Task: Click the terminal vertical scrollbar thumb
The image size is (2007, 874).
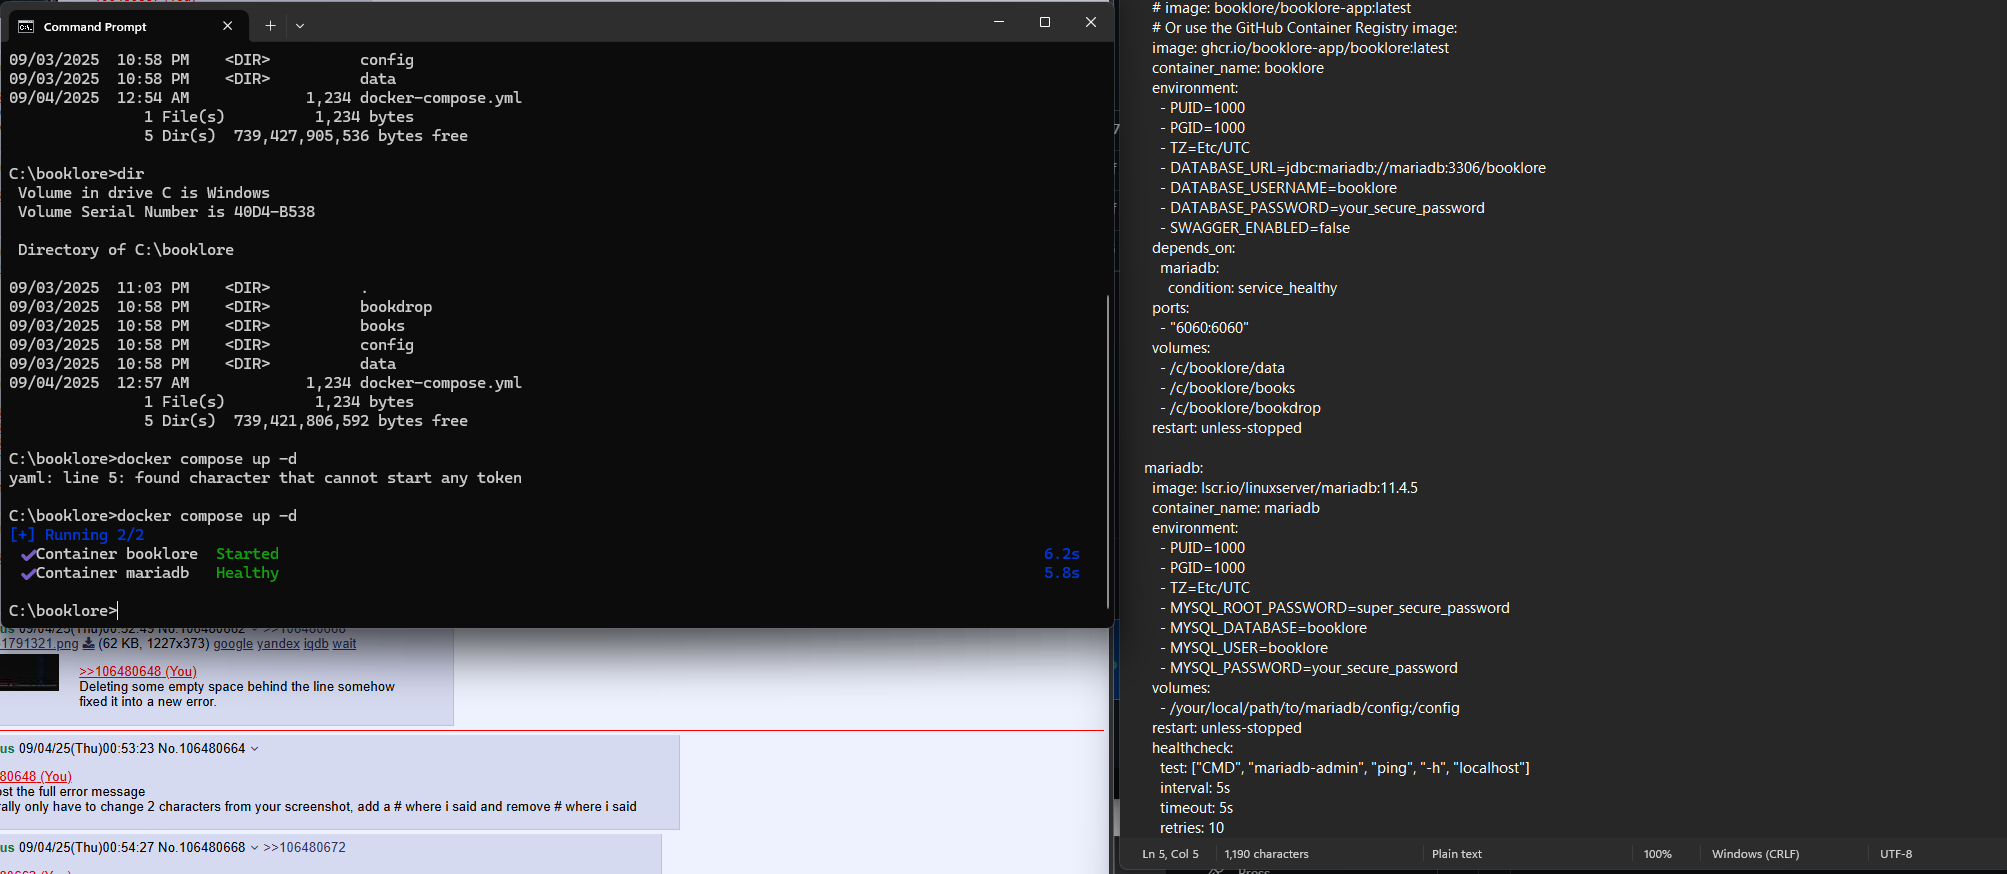Action: point(1107,450)
